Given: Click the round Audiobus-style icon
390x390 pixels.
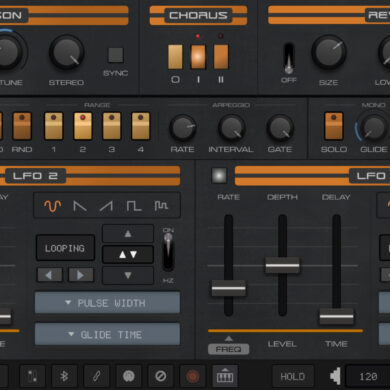Looking at the screenshot, I should 129,376.
